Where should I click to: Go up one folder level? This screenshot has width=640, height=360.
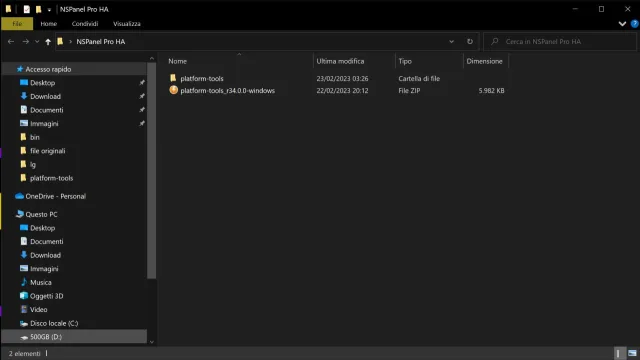[x=48, y=42]
